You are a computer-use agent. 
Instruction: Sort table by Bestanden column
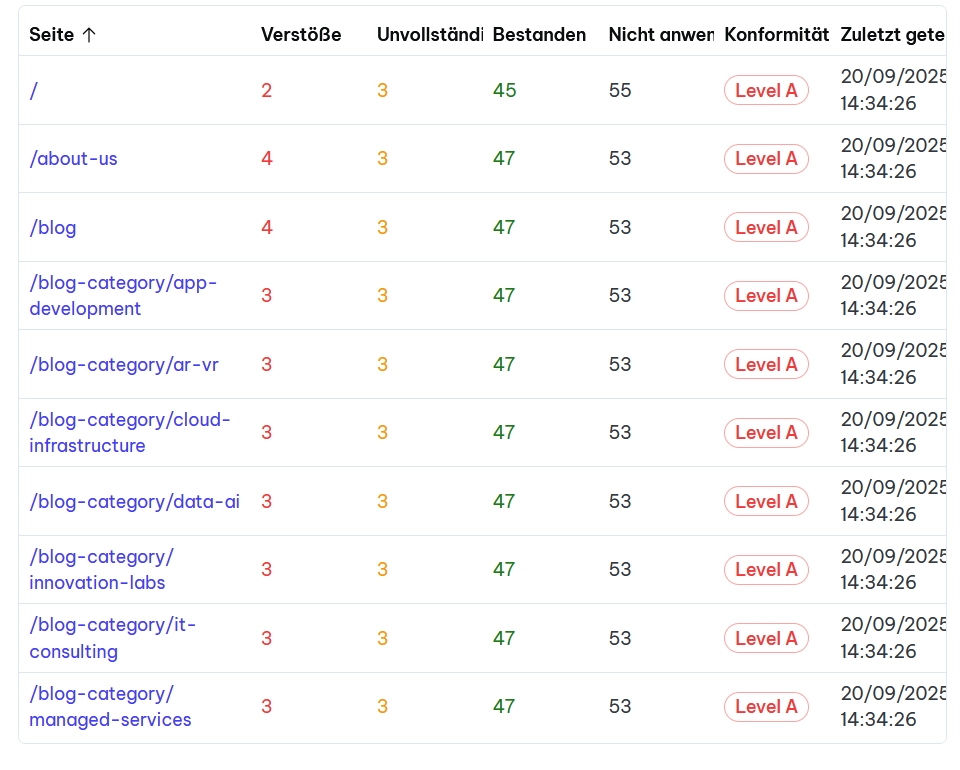(x=539, y=35)
